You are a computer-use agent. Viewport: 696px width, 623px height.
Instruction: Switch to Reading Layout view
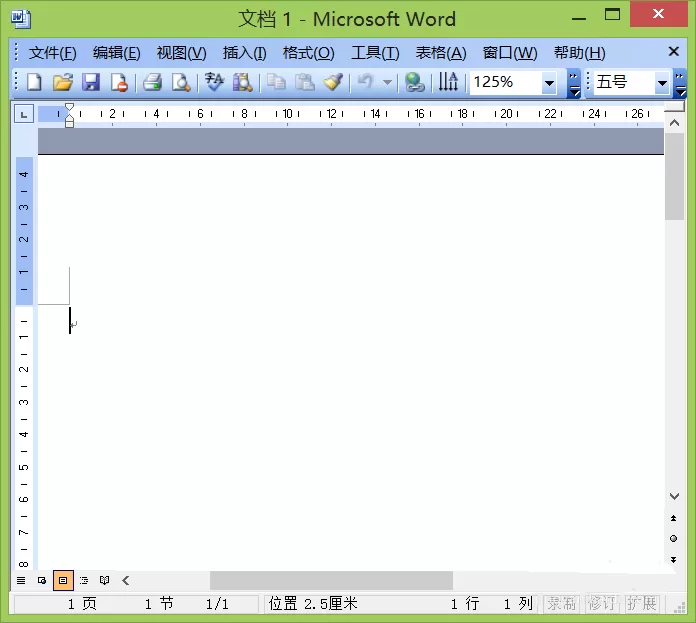coord(105,580)
